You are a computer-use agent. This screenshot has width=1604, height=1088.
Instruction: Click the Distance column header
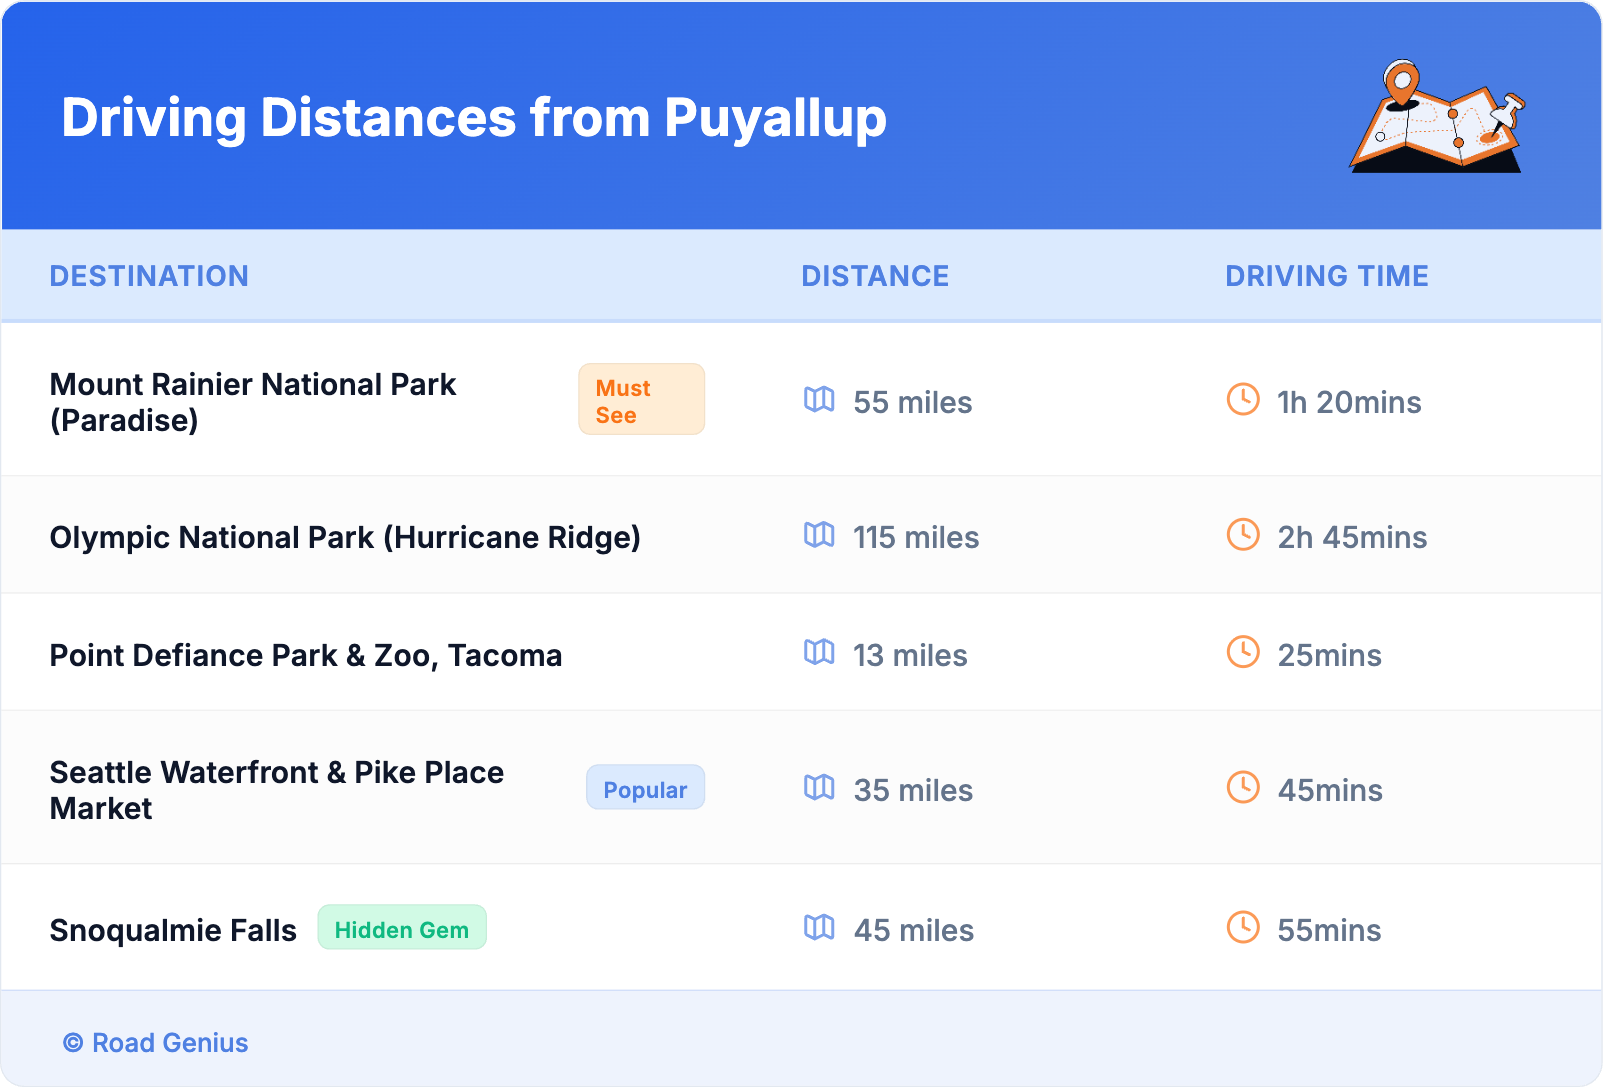tap(875, 276)
